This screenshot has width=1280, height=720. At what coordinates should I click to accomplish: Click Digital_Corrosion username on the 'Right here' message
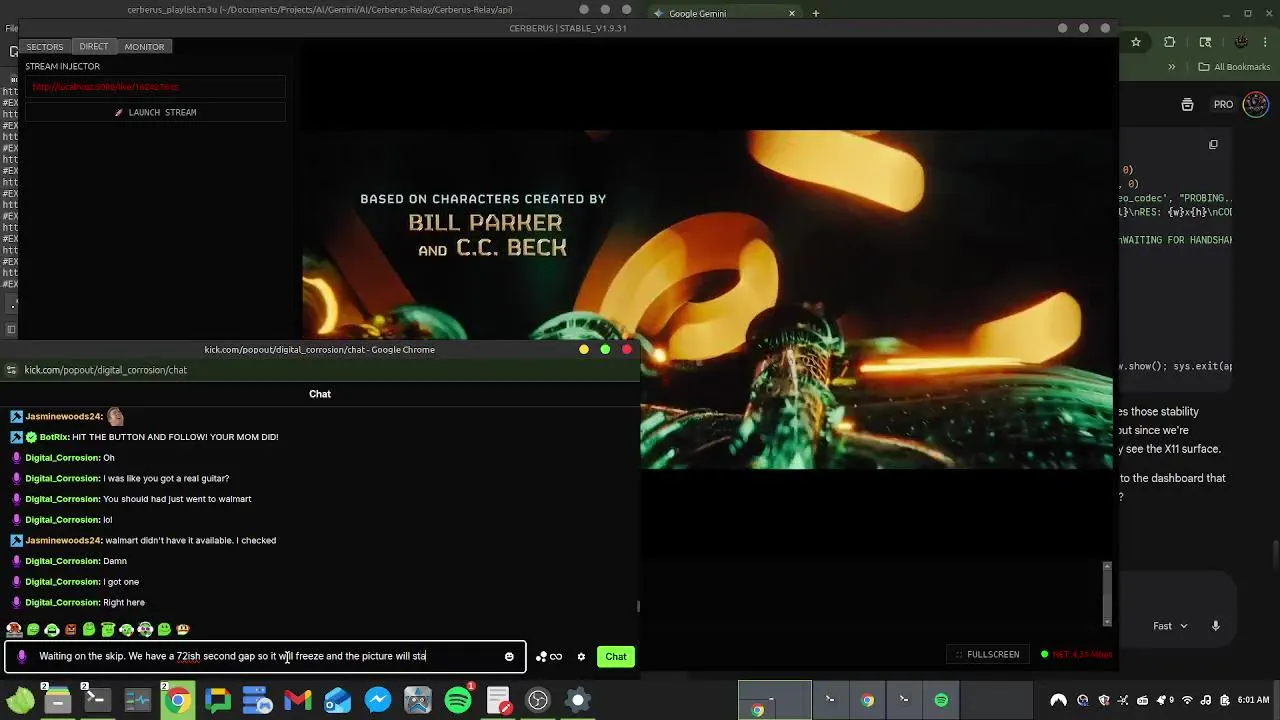62,603
